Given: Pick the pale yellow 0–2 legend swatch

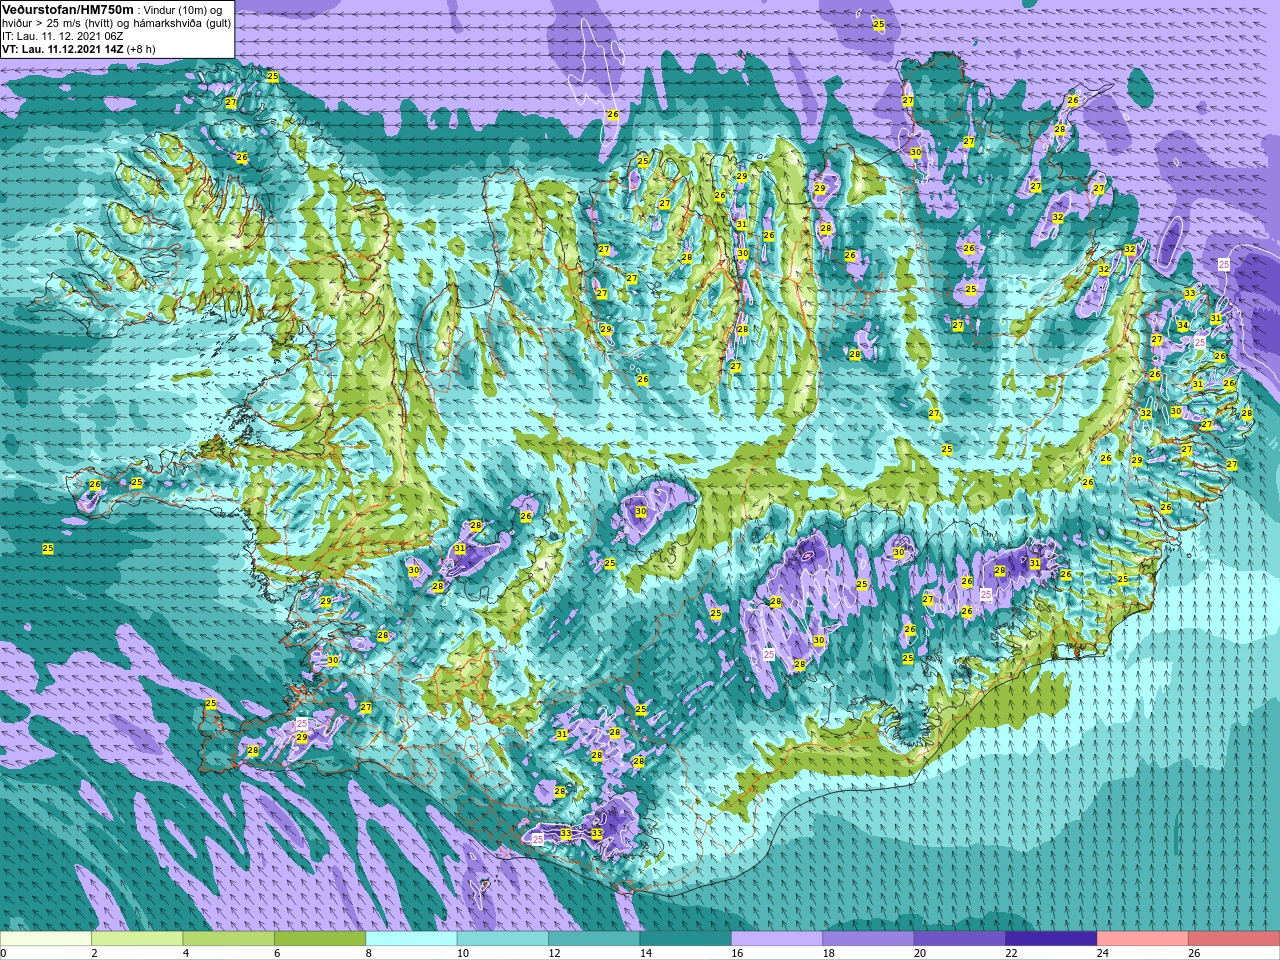Looking at the screenshot, I should tap(46, 939).
